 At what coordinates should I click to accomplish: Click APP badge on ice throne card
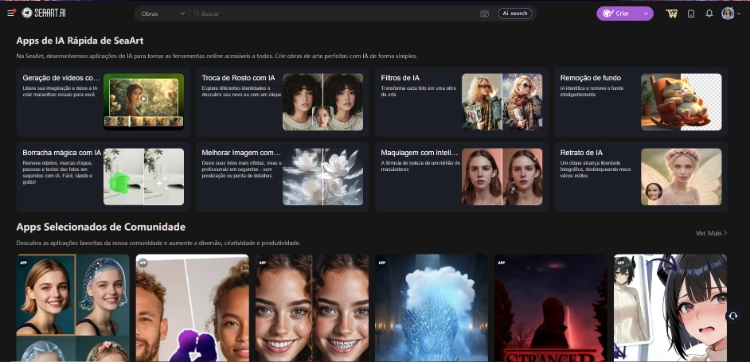pyautogui.click(x=382, y=263)
